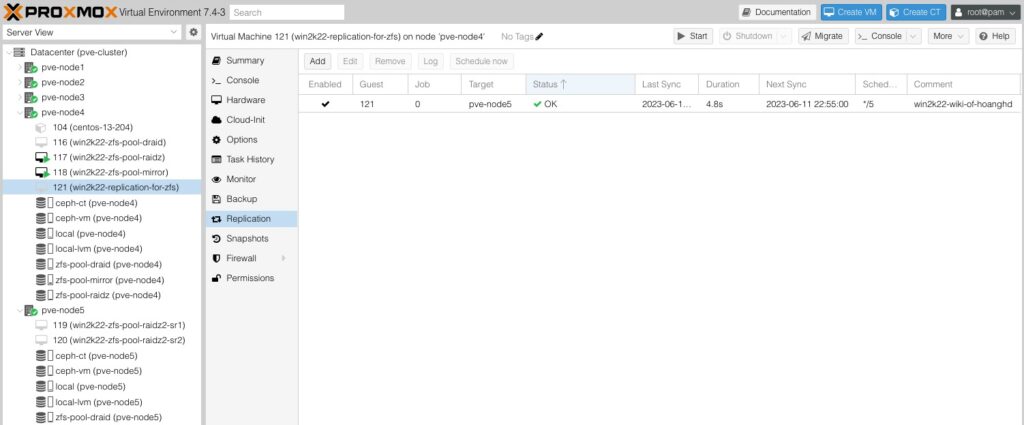The image size is (1024, 425).
Task: Click pve-node3 node icon
Action: point(31,97)
